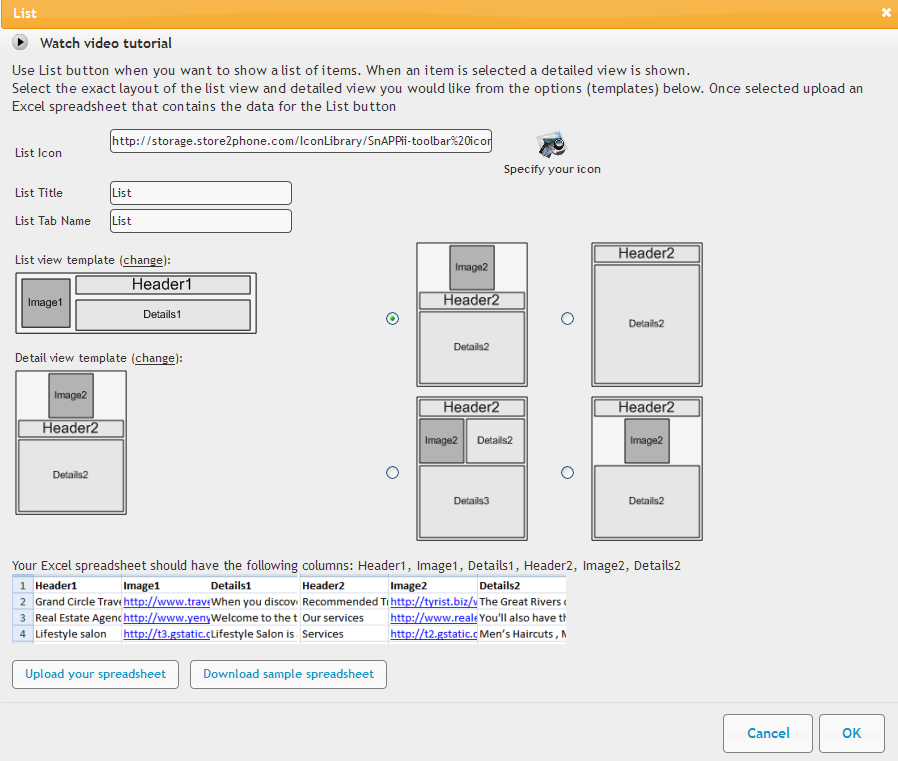Cancel the List dialog

coord(768,733)
